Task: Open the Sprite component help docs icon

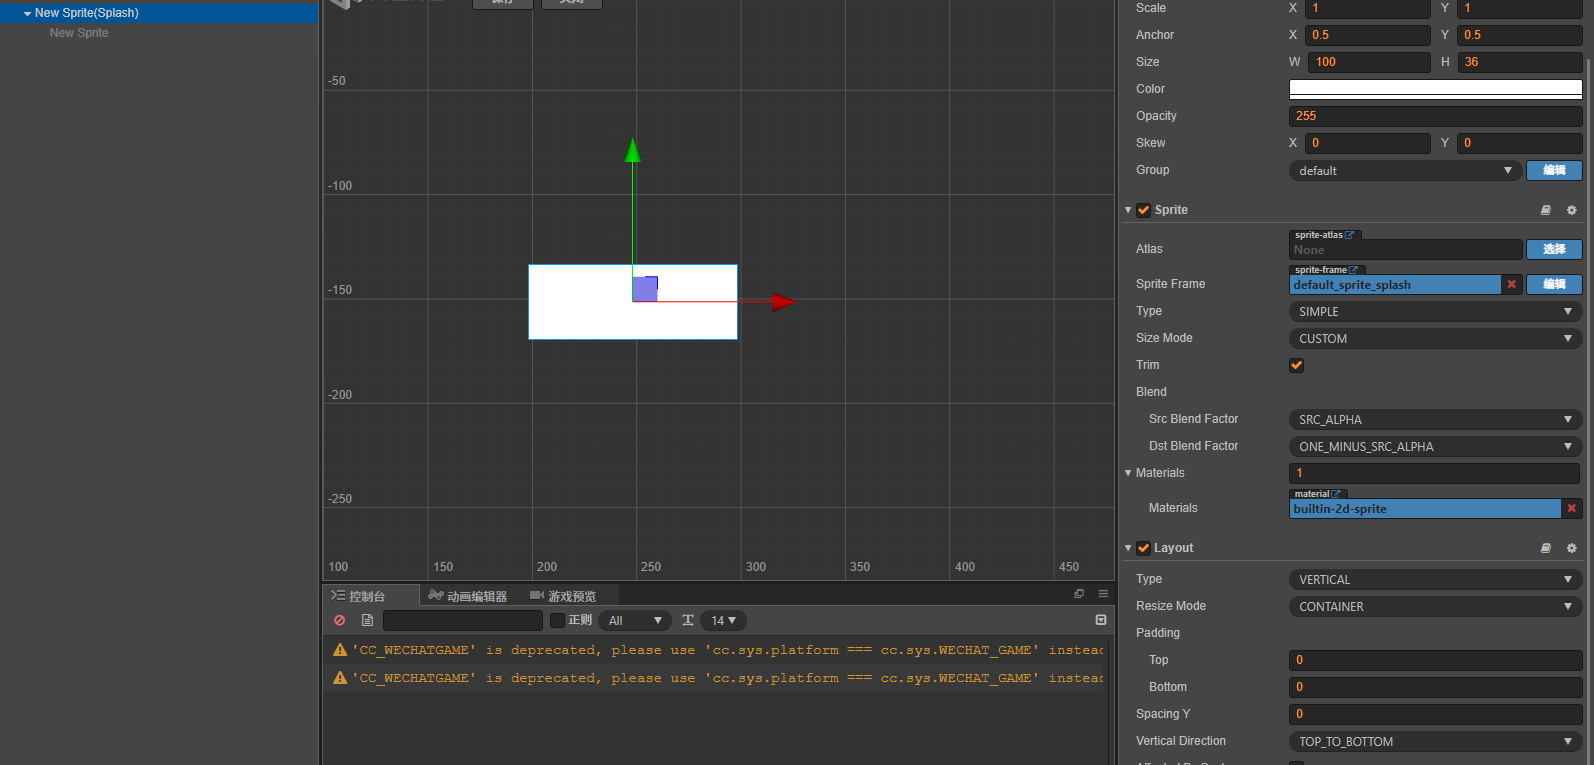Action: pos(1546,210)
